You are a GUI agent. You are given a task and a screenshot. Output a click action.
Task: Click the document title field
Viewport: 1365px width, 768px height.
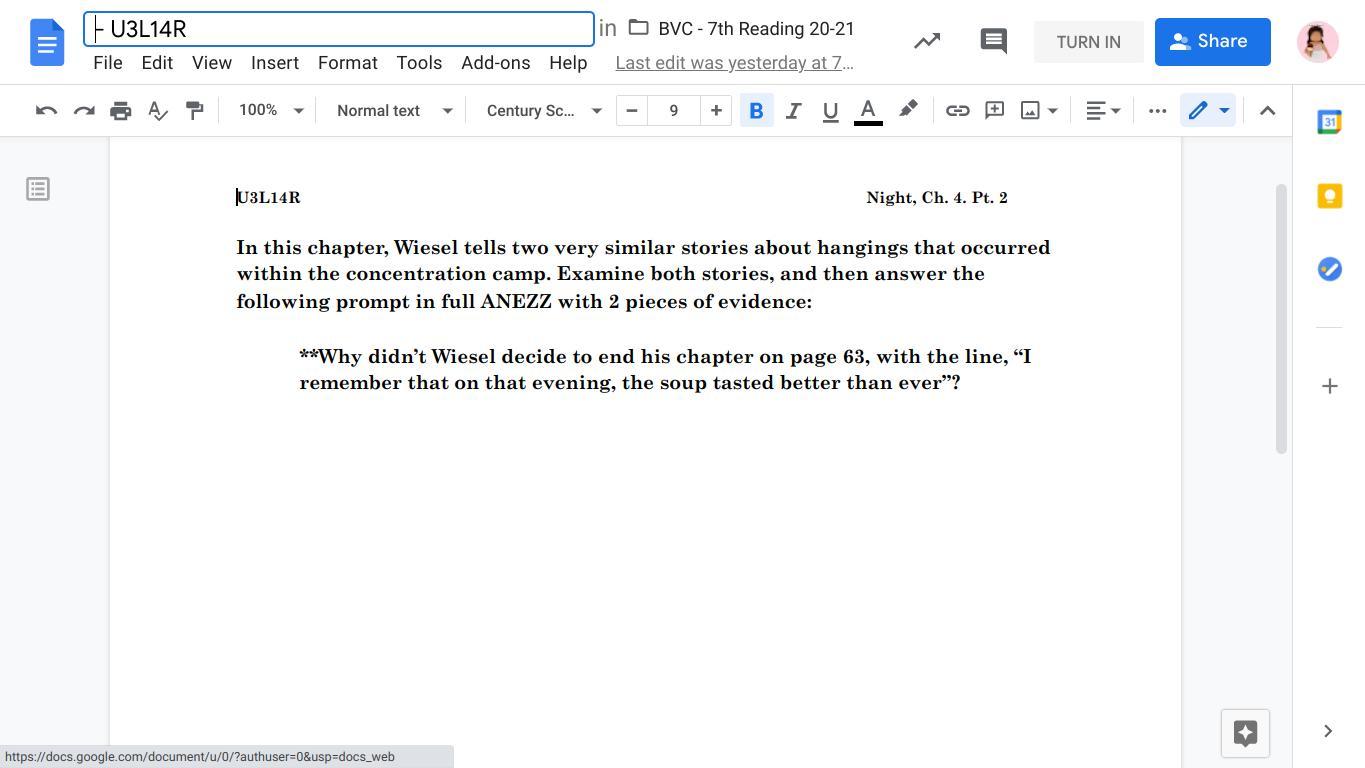pos(339,29)
